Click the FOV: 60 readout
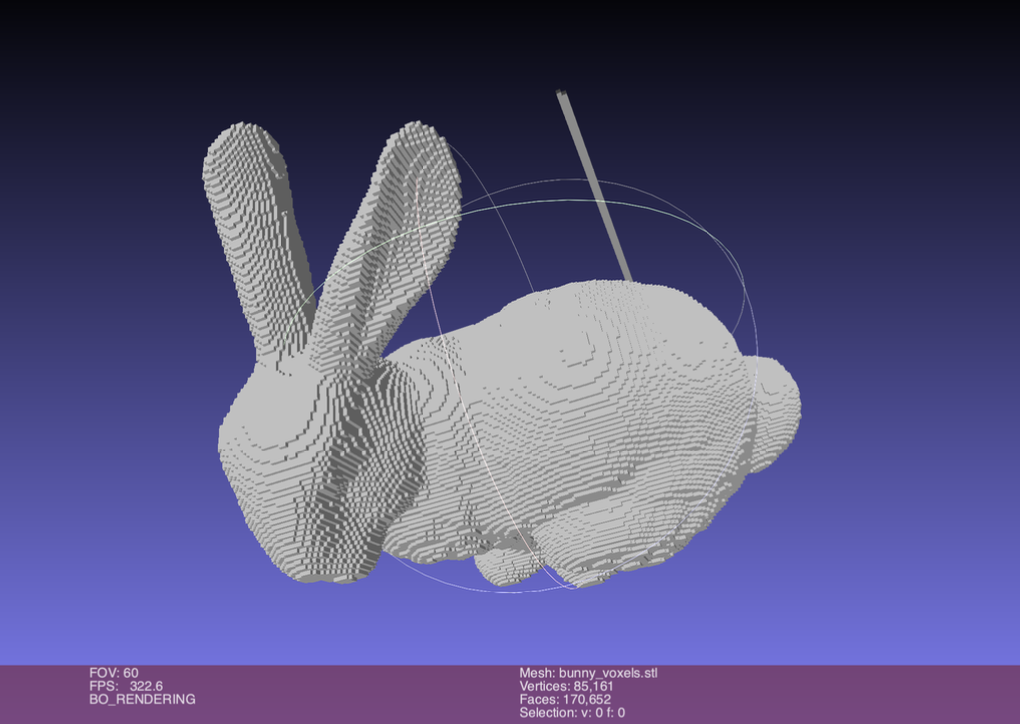This screenshot has width=1020, height=724. 114,673
